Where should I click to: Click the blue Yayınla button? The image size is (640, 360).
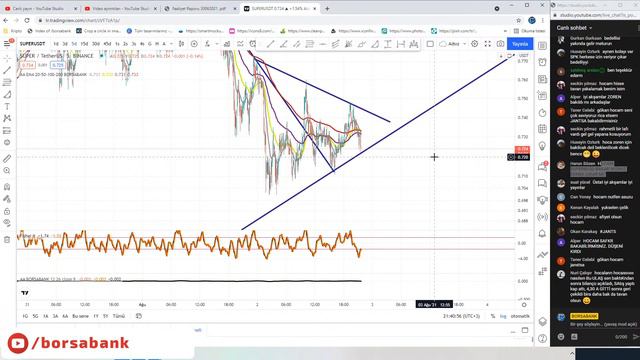520,44
